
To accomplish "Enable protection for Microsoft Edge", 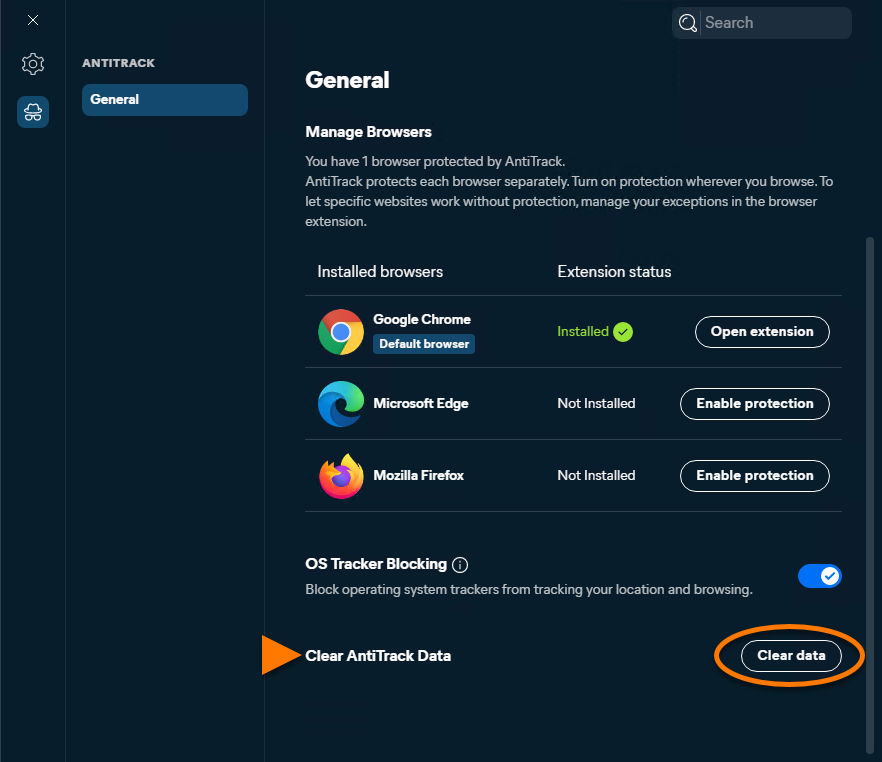I will pyautogui.click(x=754, y=404).
